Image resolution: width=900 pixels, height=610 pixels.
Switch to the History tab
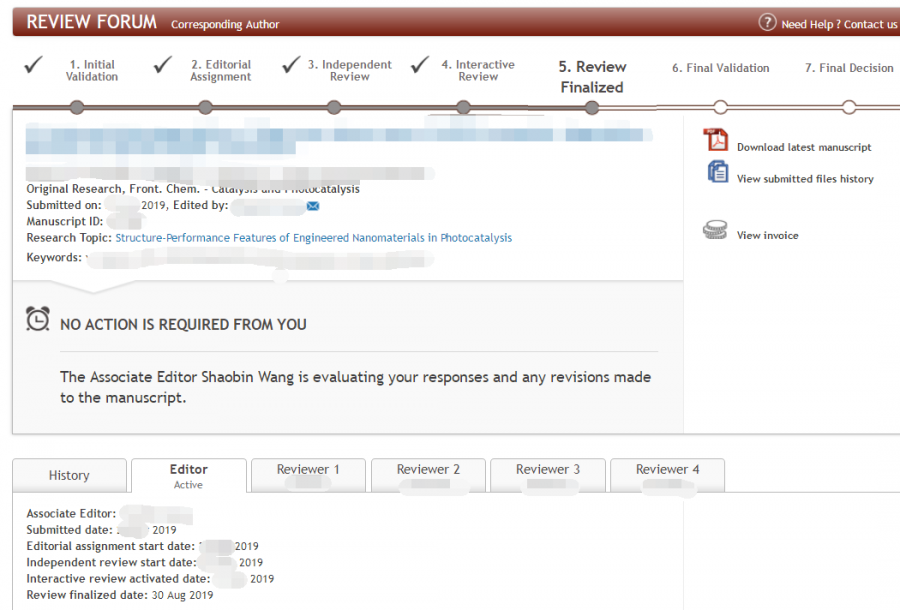[69, 475]
